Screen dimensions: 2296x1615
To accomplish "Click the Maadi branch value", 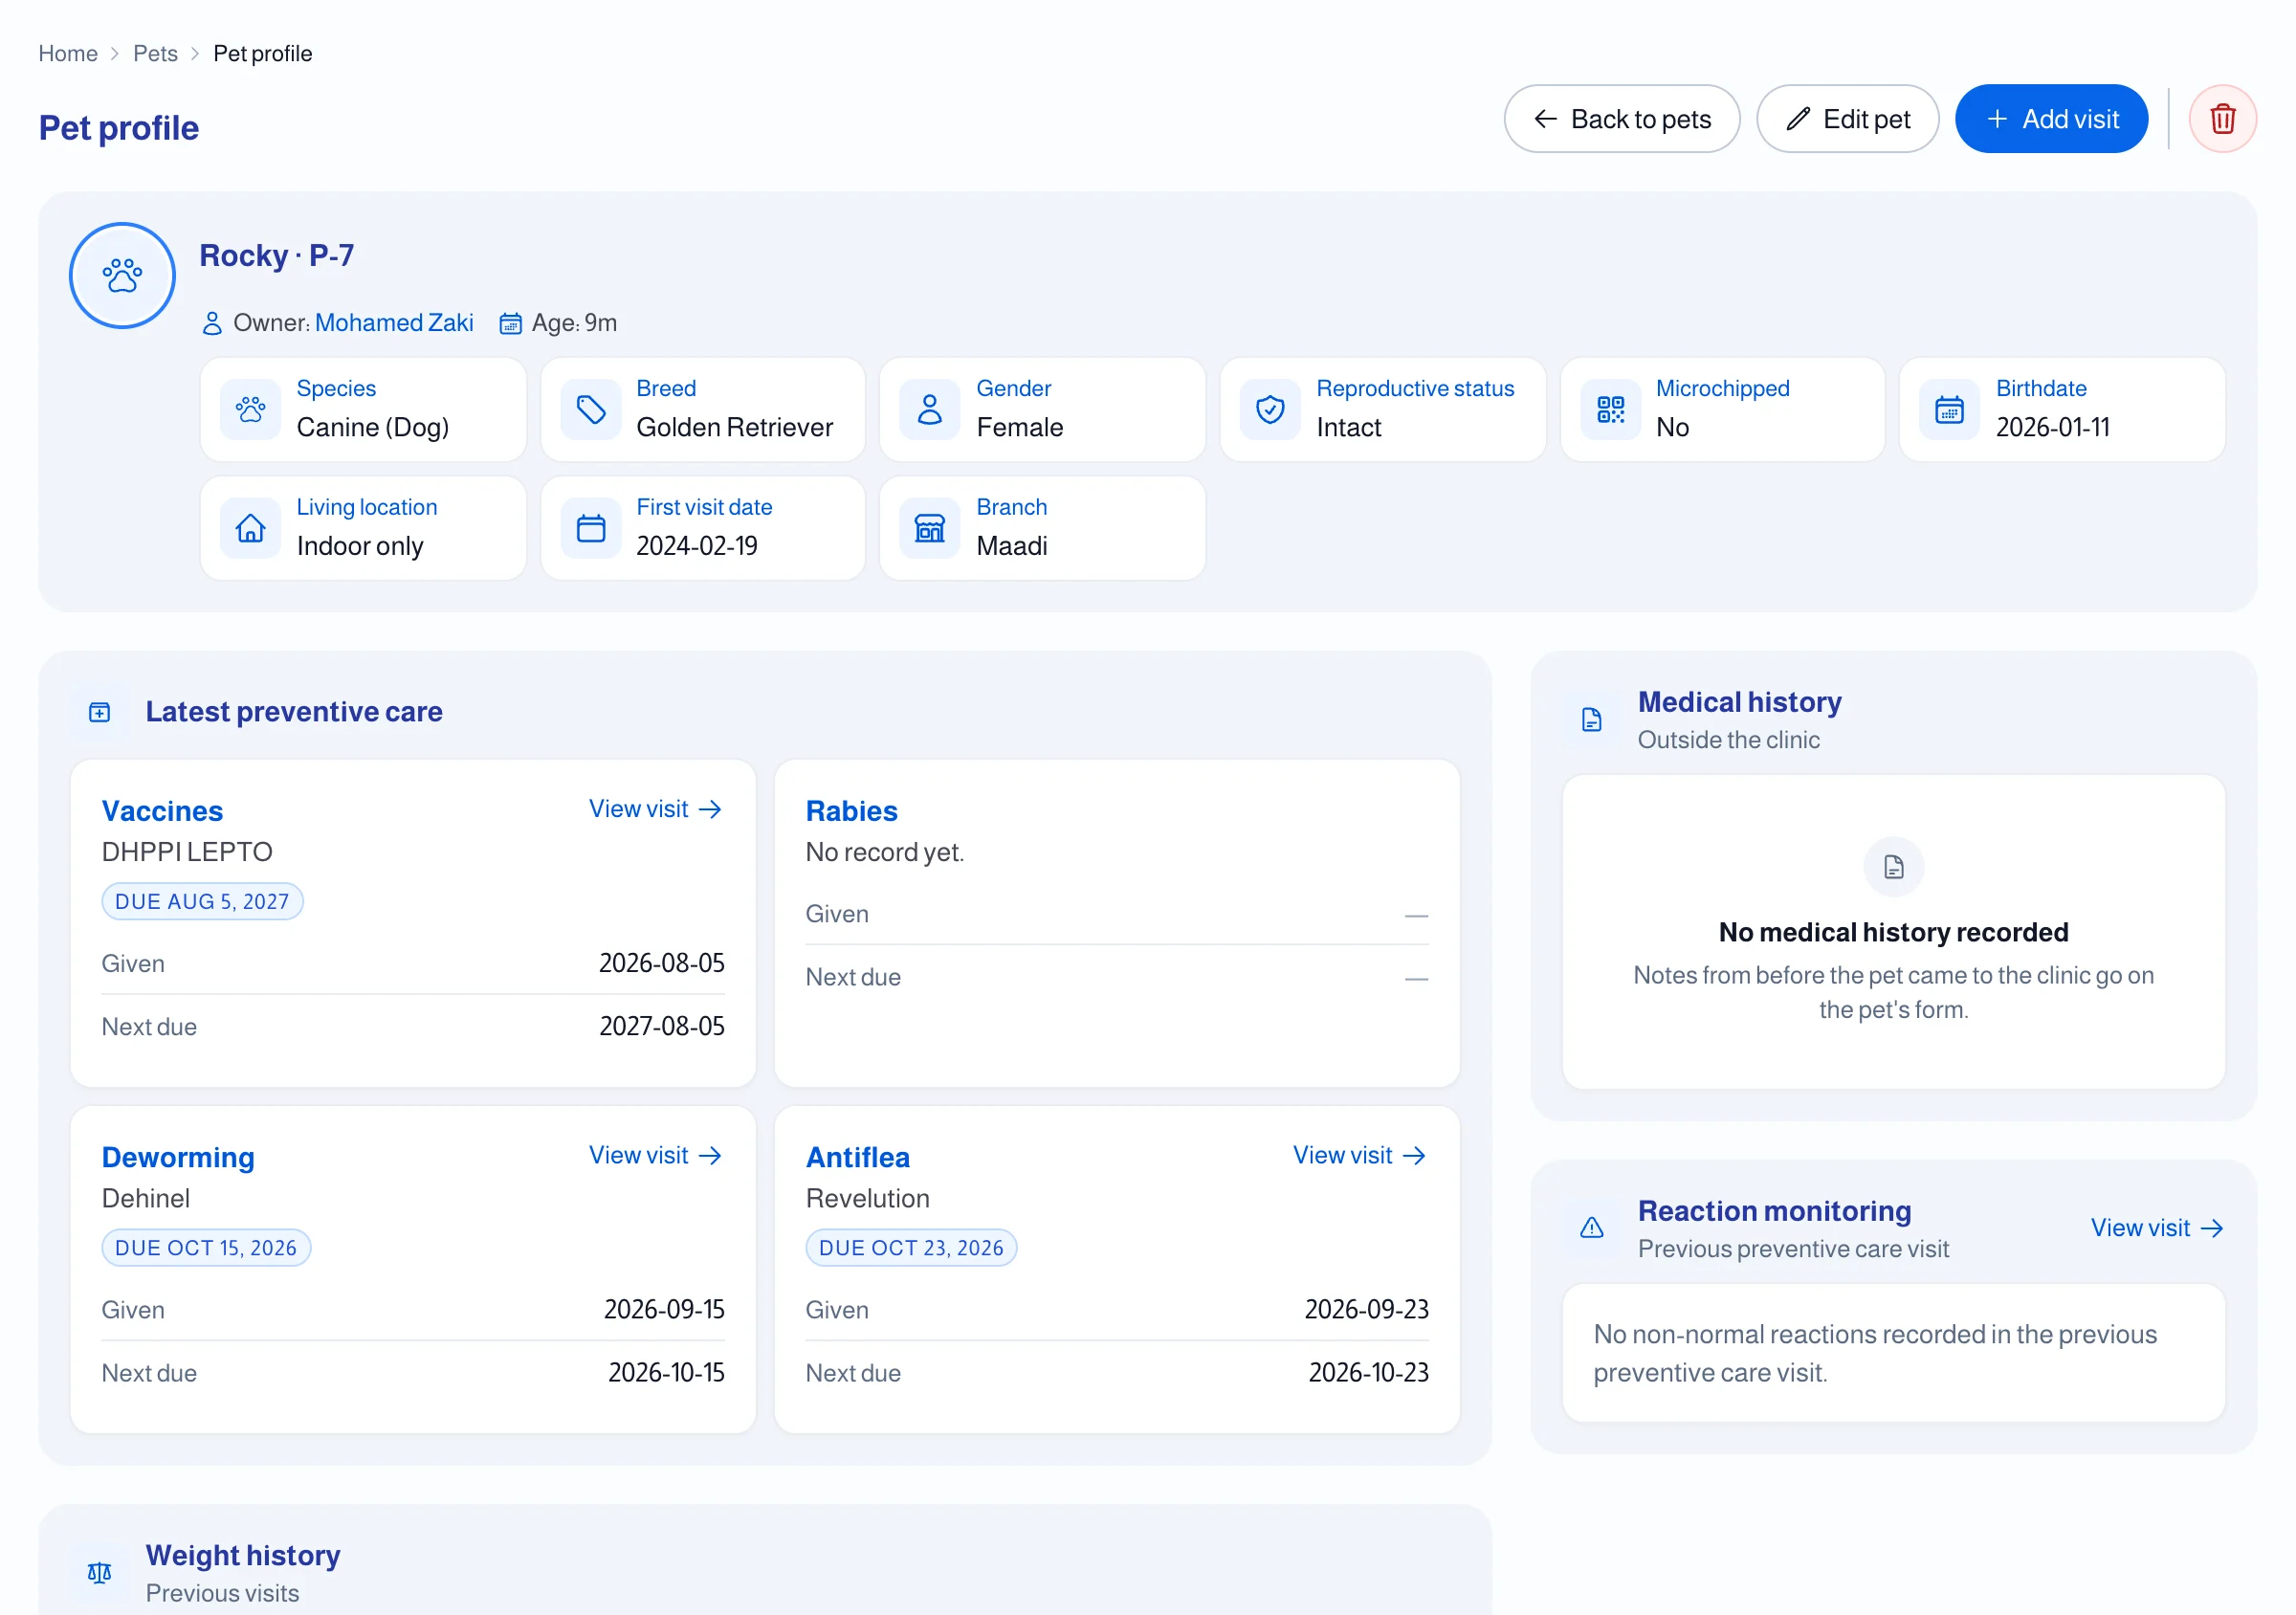I will pyautogui.click(x=1011, y=546).
